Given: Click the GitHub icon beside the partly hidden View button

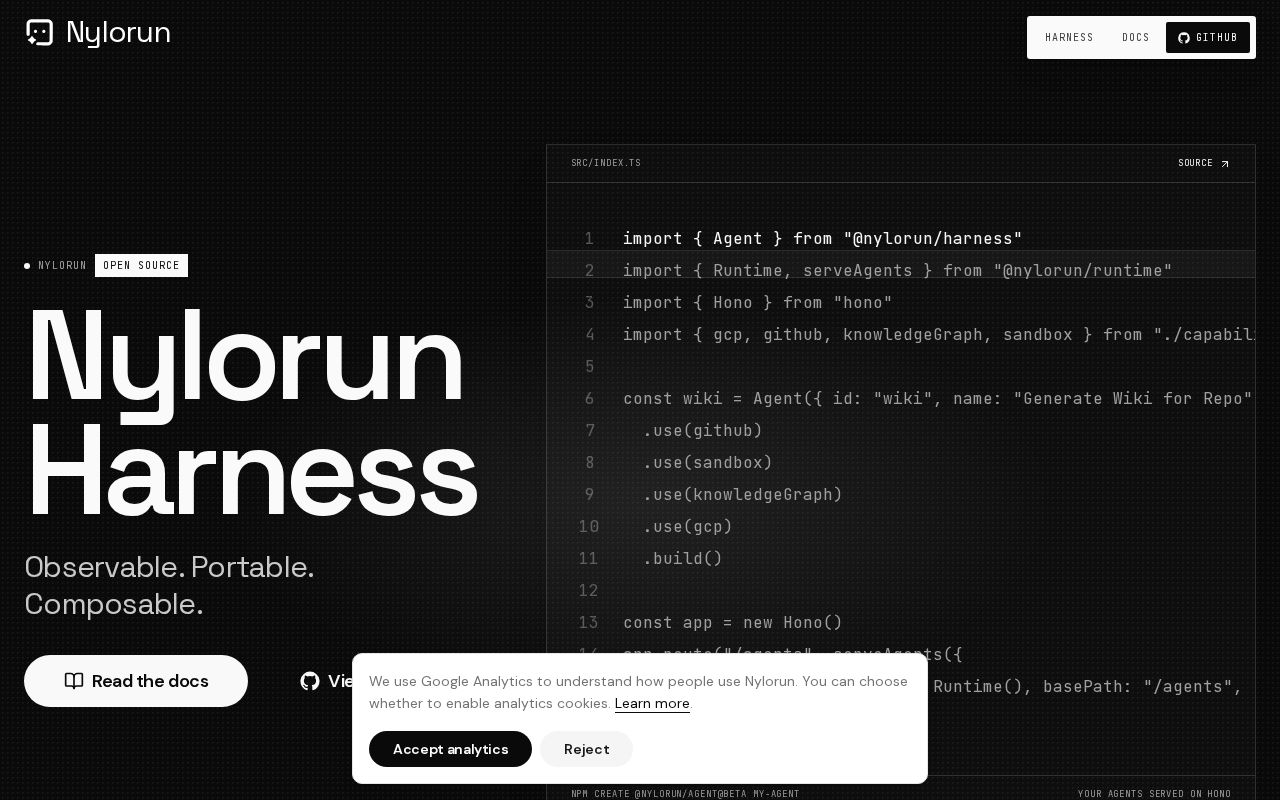Looking at the screenshot, I should click(x=310, y=681).
